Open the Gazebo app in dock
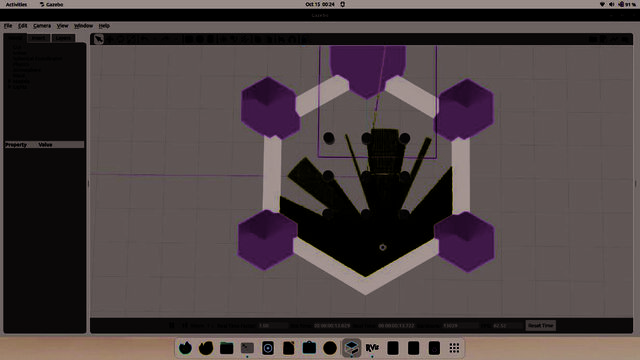The height and width of the screenshot is (360, 640). click(x=351, y=348)
